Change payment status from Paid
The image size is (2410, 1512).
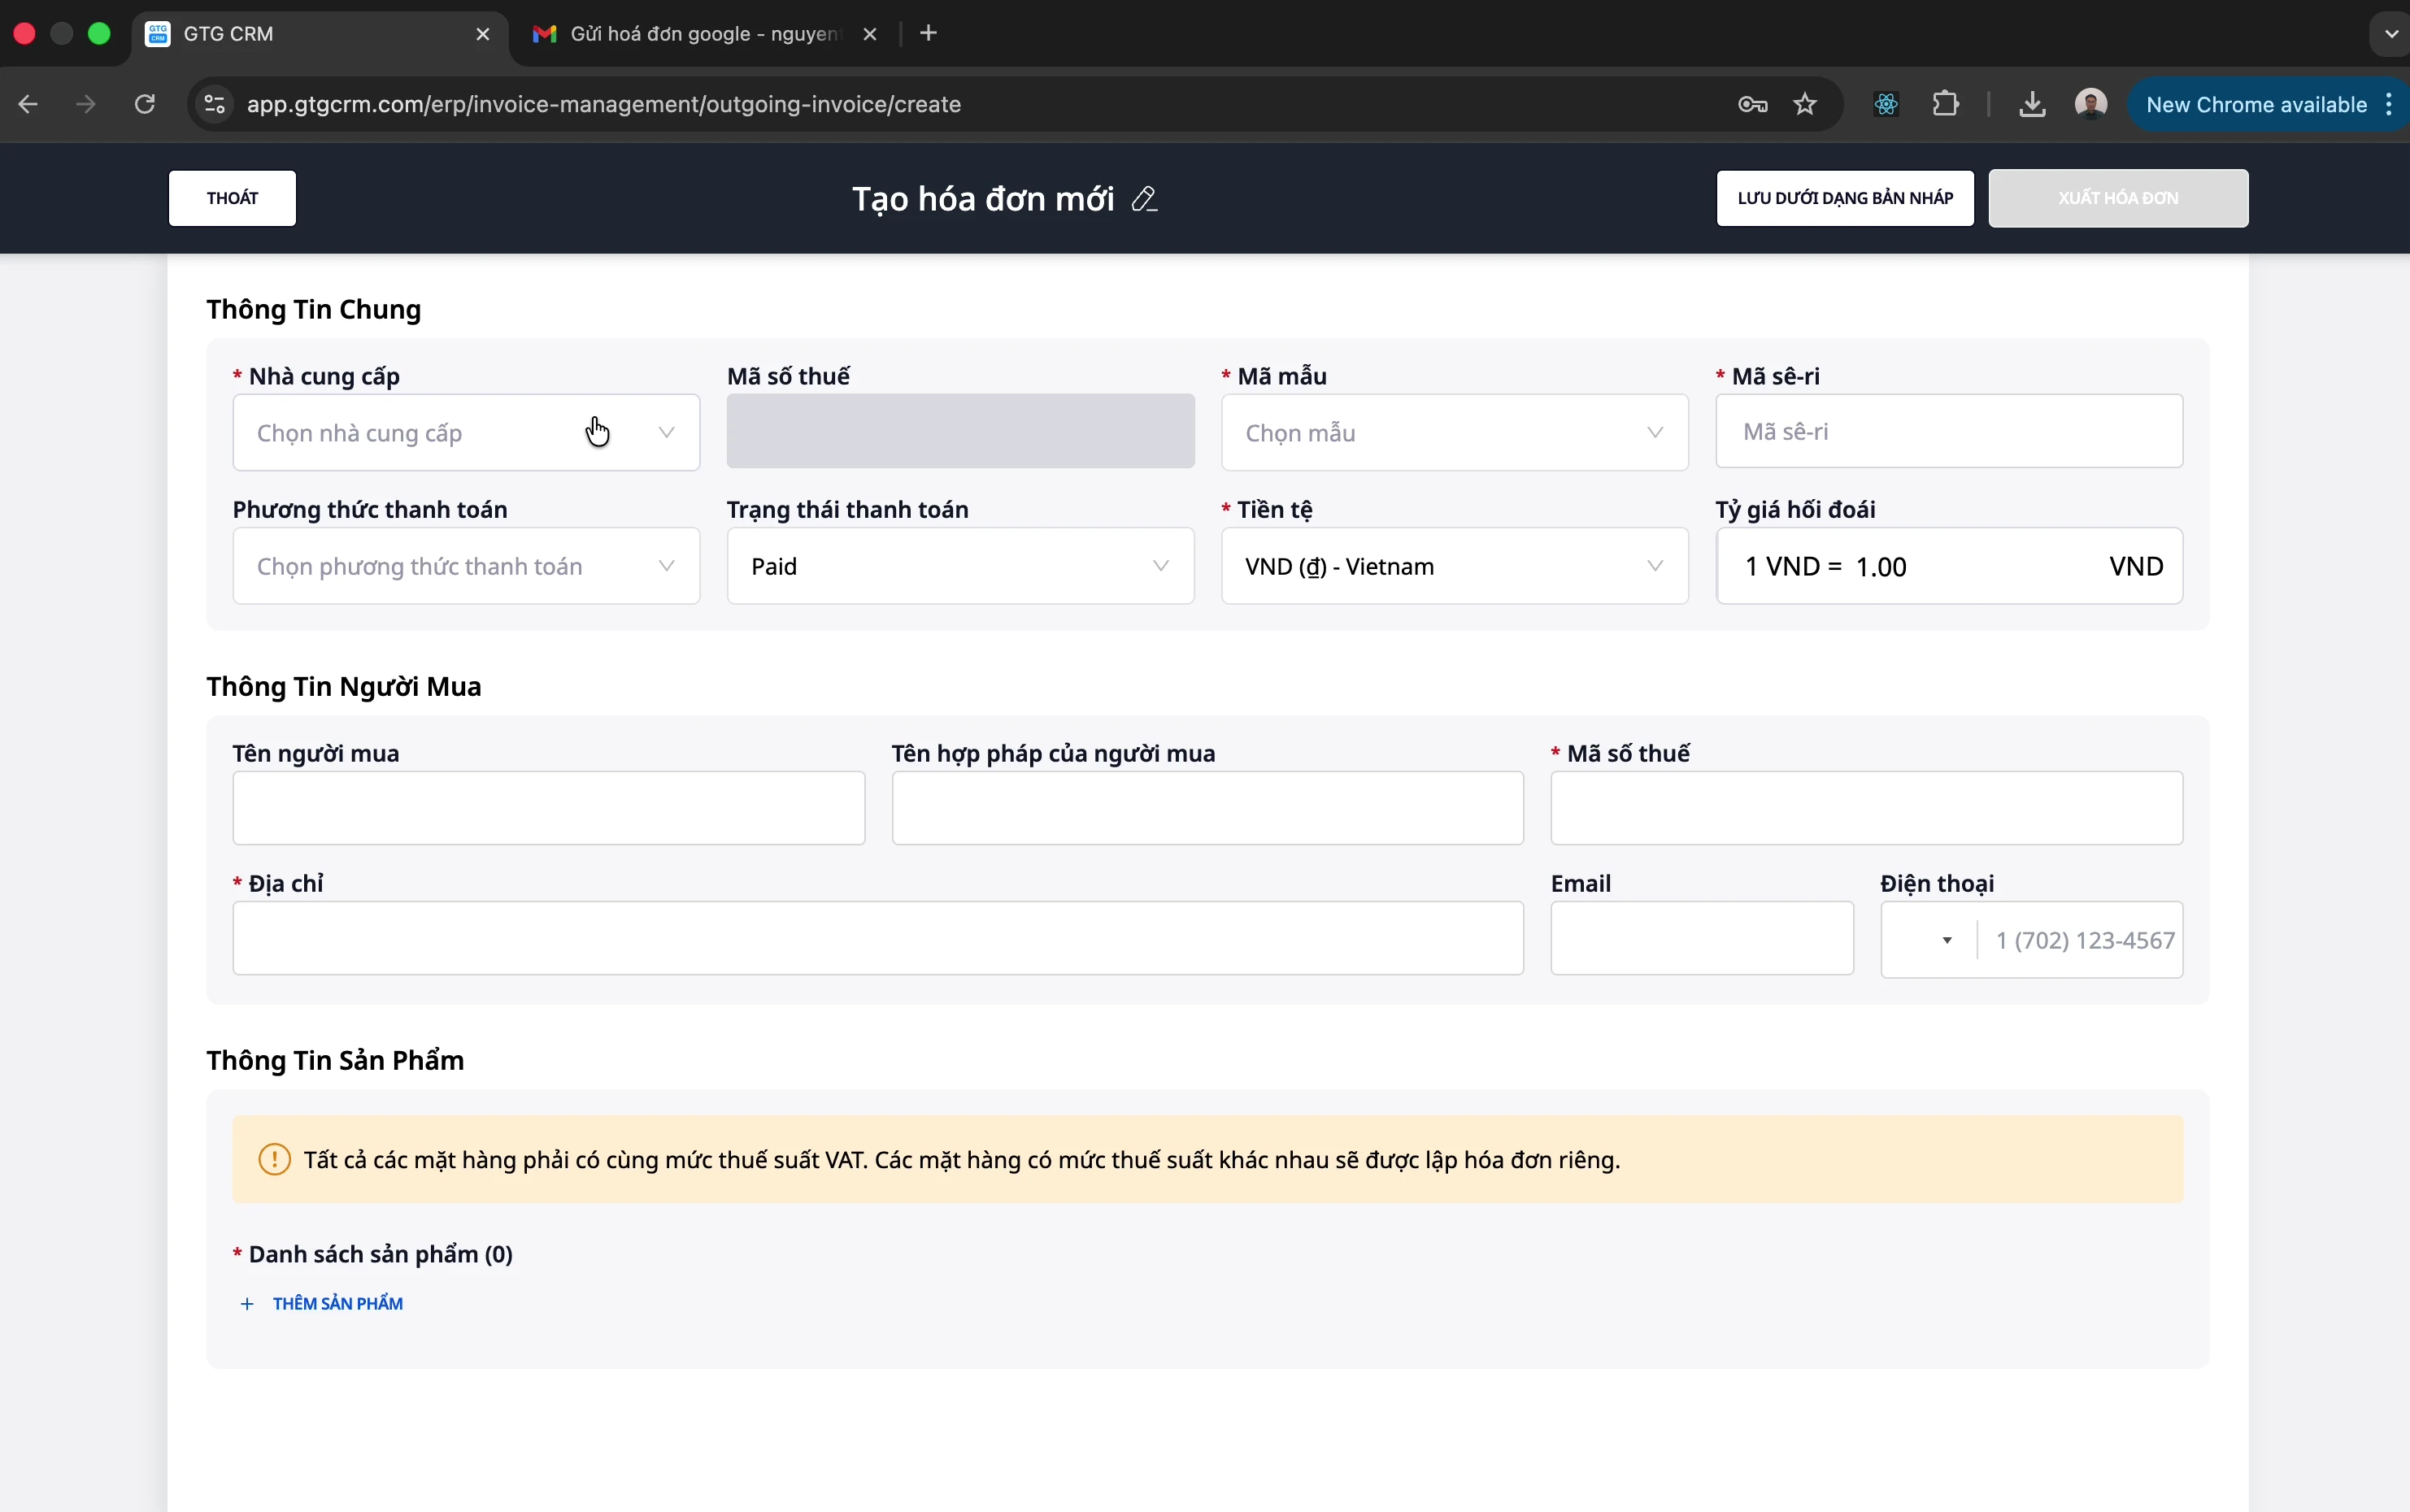[x=959, y=566]
